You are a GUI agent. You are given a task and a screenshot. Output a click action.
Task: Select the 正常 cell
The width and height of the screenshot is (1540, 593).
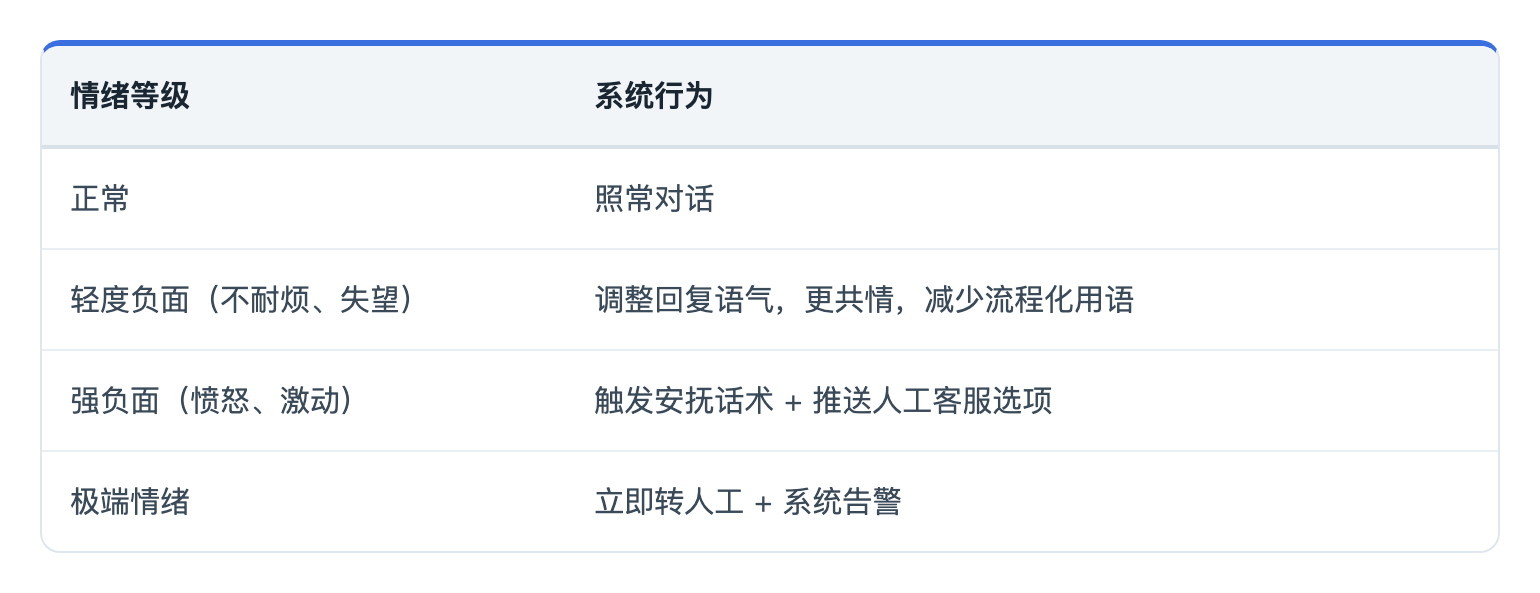coord(100,199)
